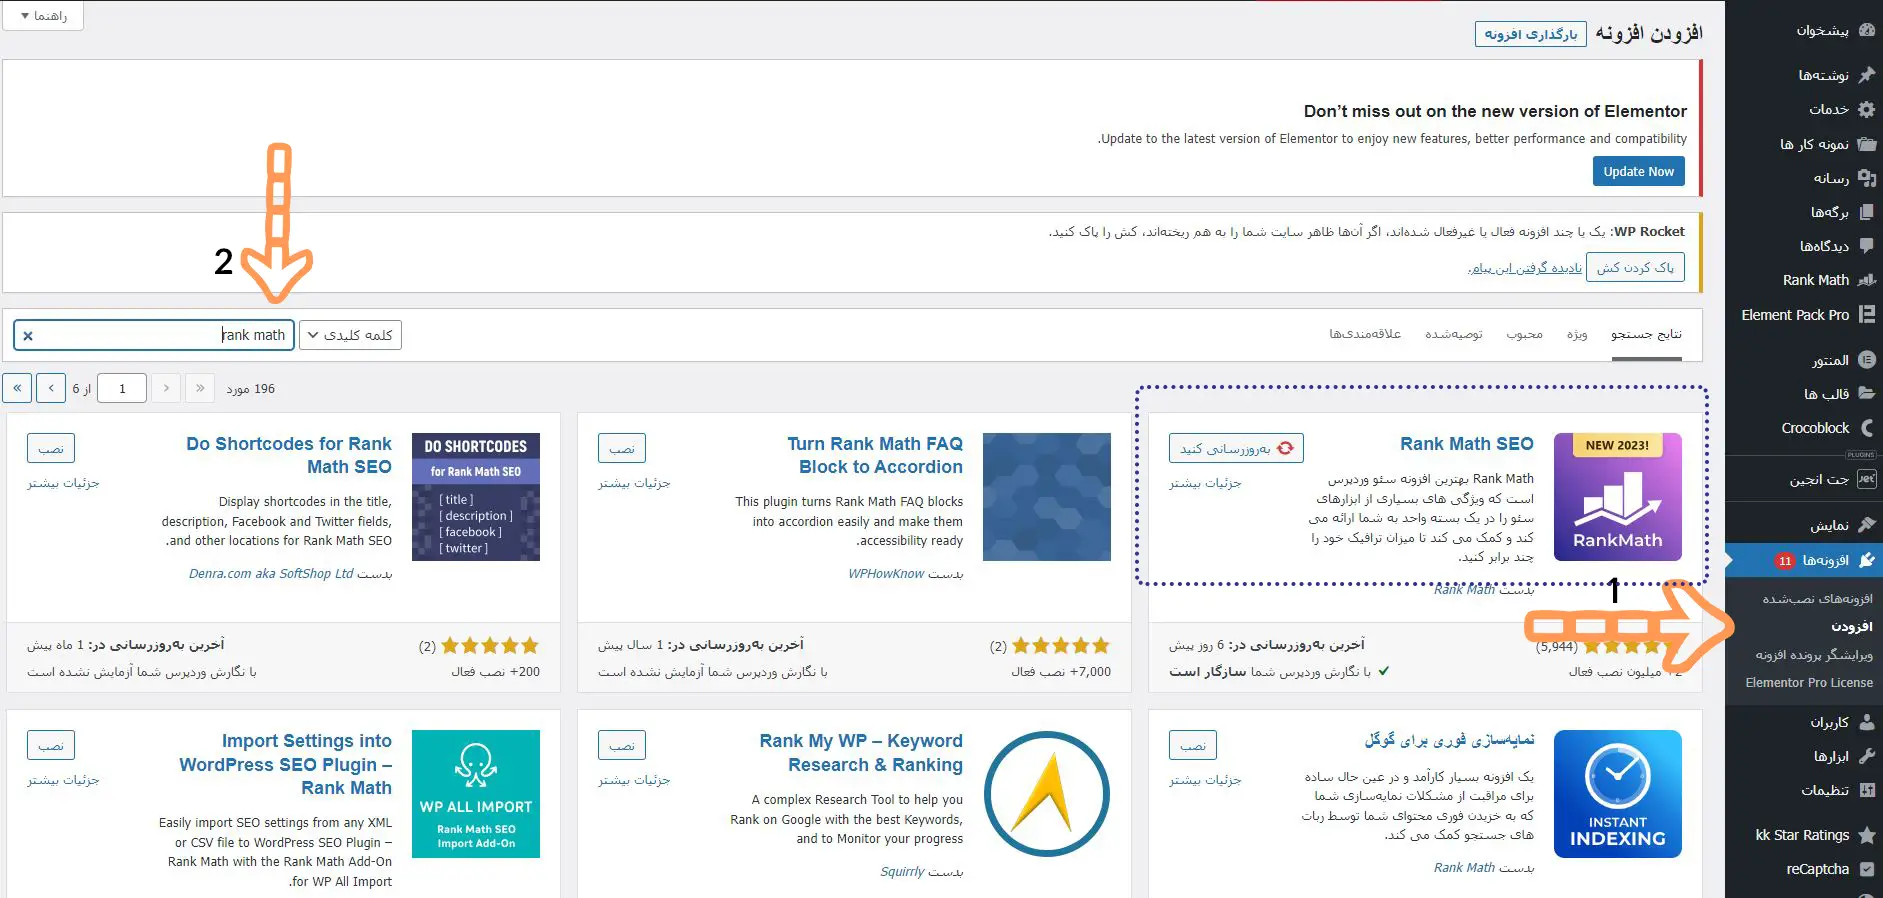Click the Do Shortcodes plugin thumbnail
The width and height of the screenshot is (1883, 898).
pos(476,497)
